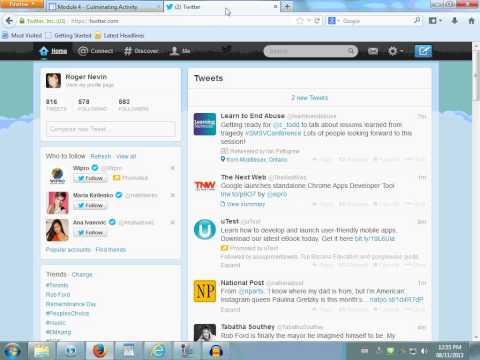Open Learn to End Abuse account name
480x360 pixels.
253,116
